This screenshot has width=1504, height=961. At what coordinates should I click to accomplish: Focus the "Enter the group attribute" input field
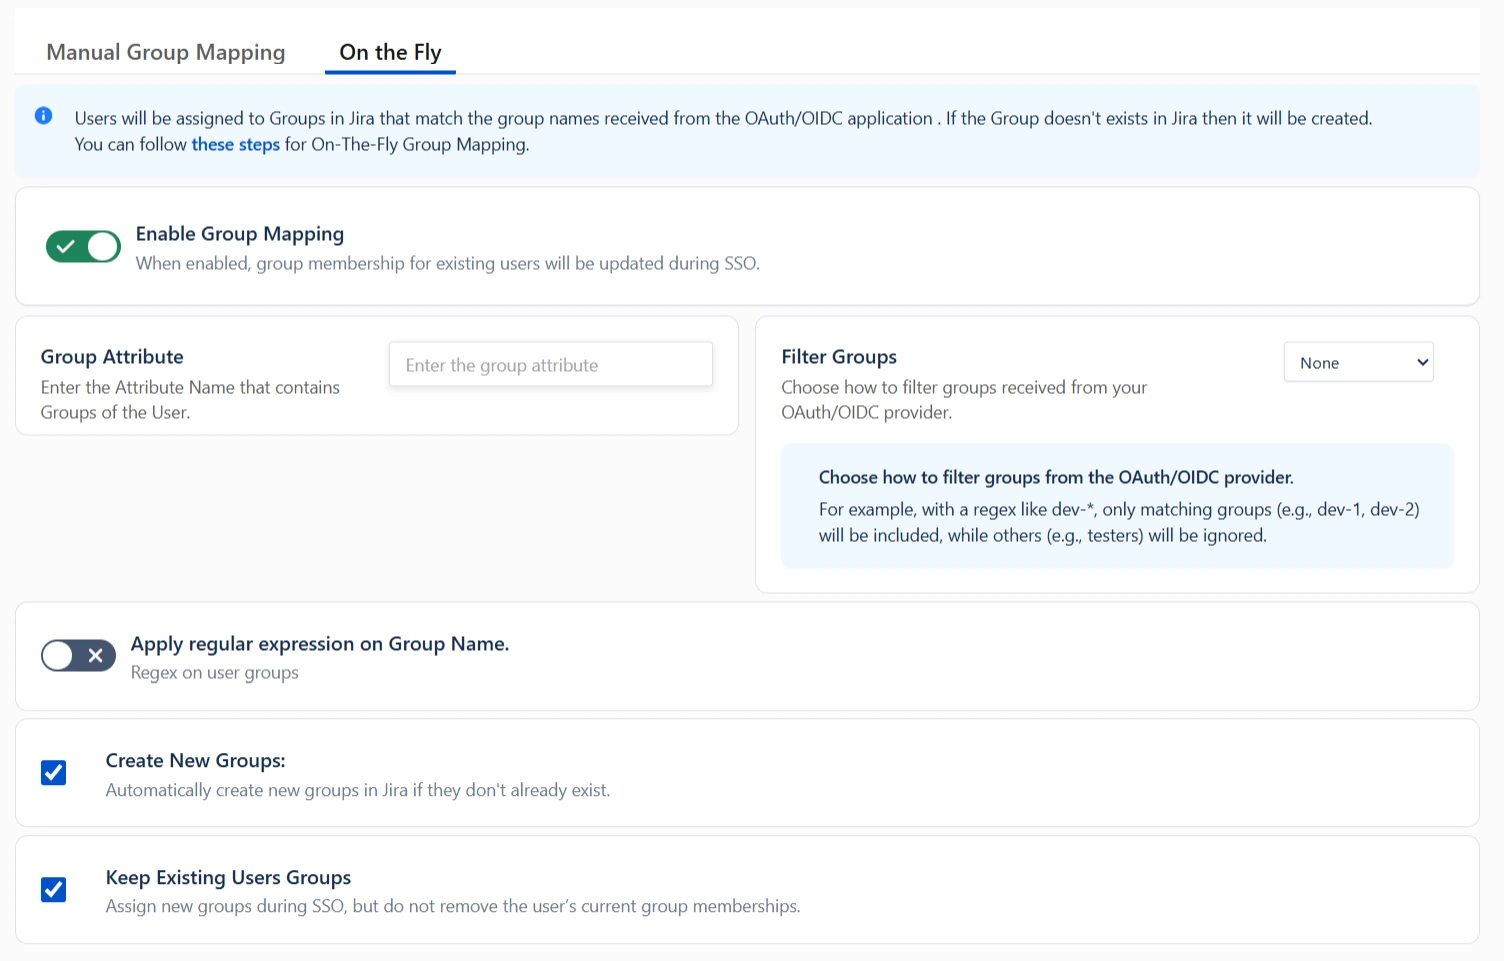click(x=550, y=365)
